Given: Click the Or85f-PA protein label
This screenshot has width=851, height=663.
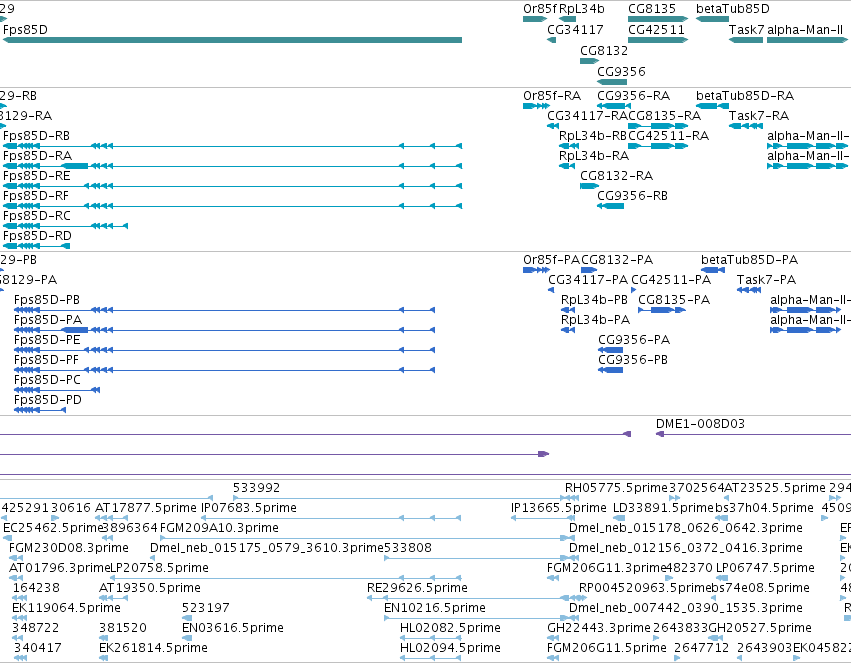Looking at the screenshot, I should click(551, 260).
